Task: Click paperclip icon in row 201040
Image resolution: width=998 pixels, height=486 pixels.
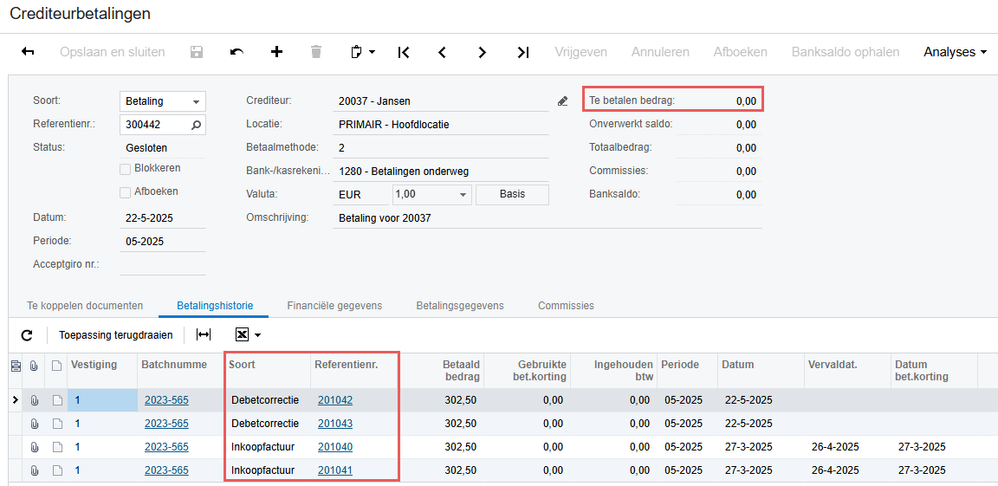Action: (x=34, y=447)
